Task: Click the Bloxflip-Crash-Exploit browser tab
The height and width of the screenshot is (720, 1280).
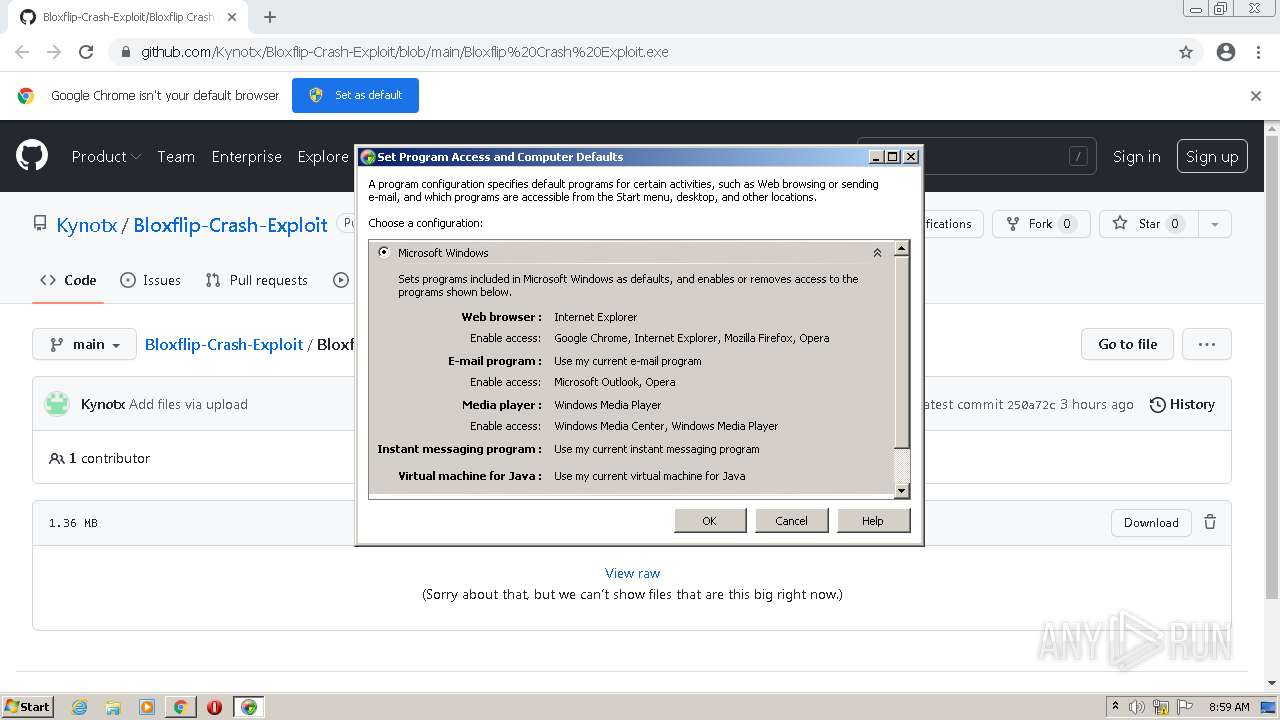Action: [128, 17]
